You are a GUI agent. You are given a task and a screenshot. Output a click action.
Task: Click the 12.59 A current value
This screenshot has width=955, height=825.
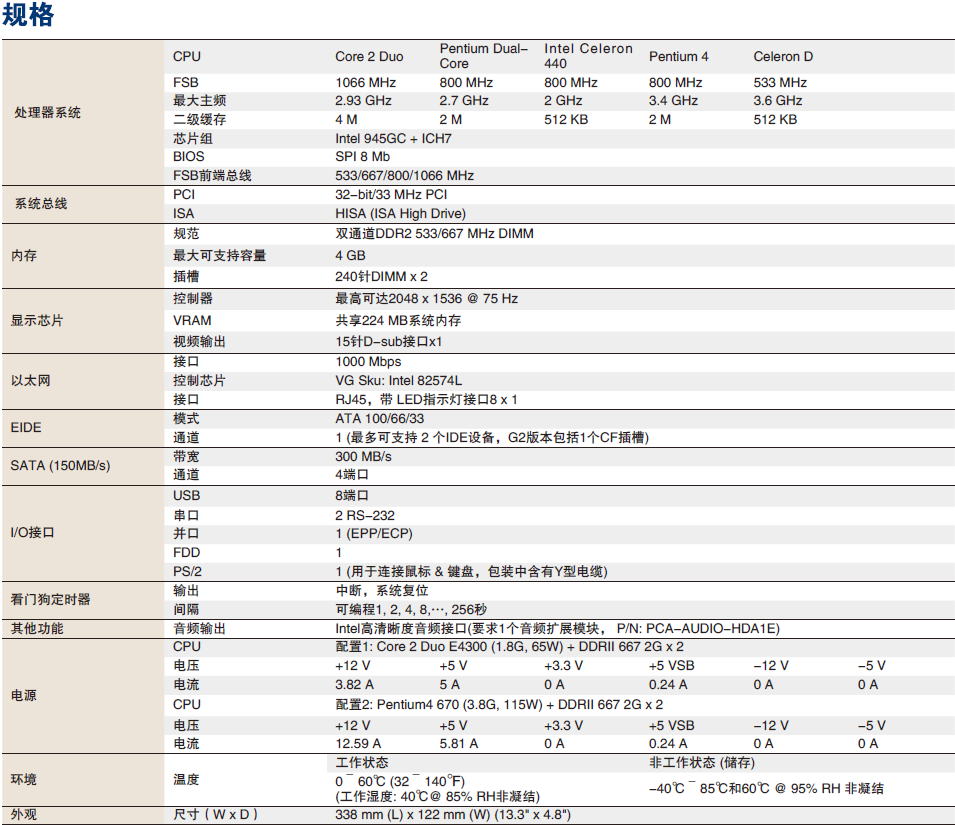click(358, 743)
